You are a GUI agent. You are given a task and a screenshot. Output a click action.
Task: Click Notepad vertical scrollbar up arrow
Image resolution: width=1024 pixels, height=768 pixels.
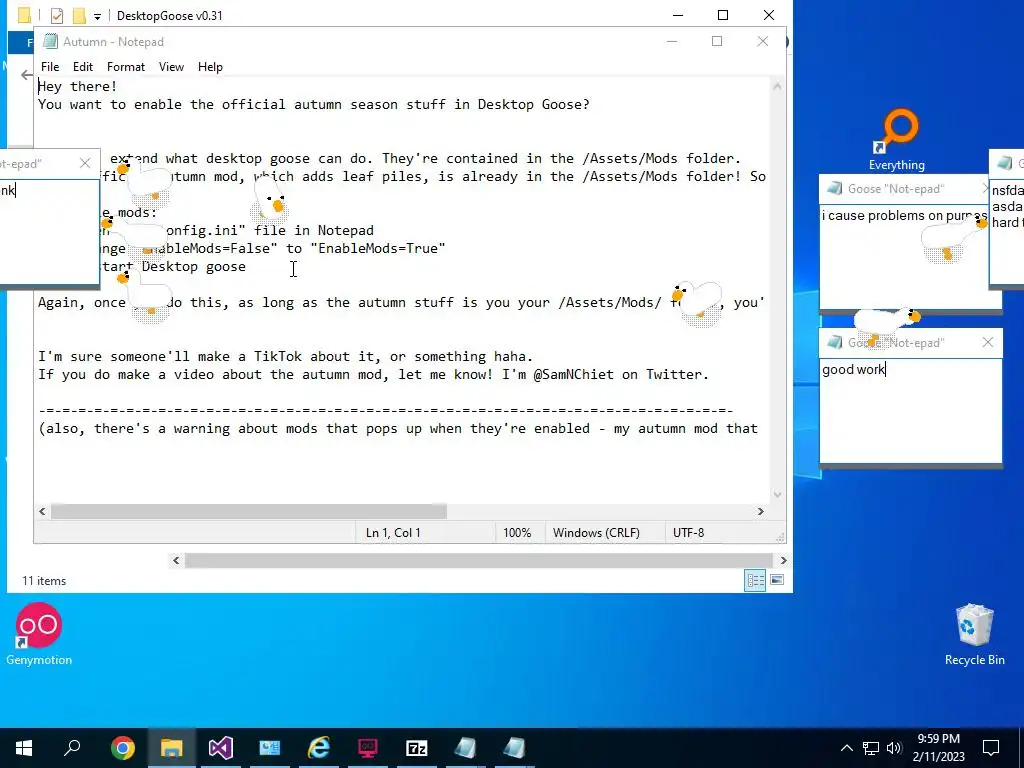(x=777, y=86)
